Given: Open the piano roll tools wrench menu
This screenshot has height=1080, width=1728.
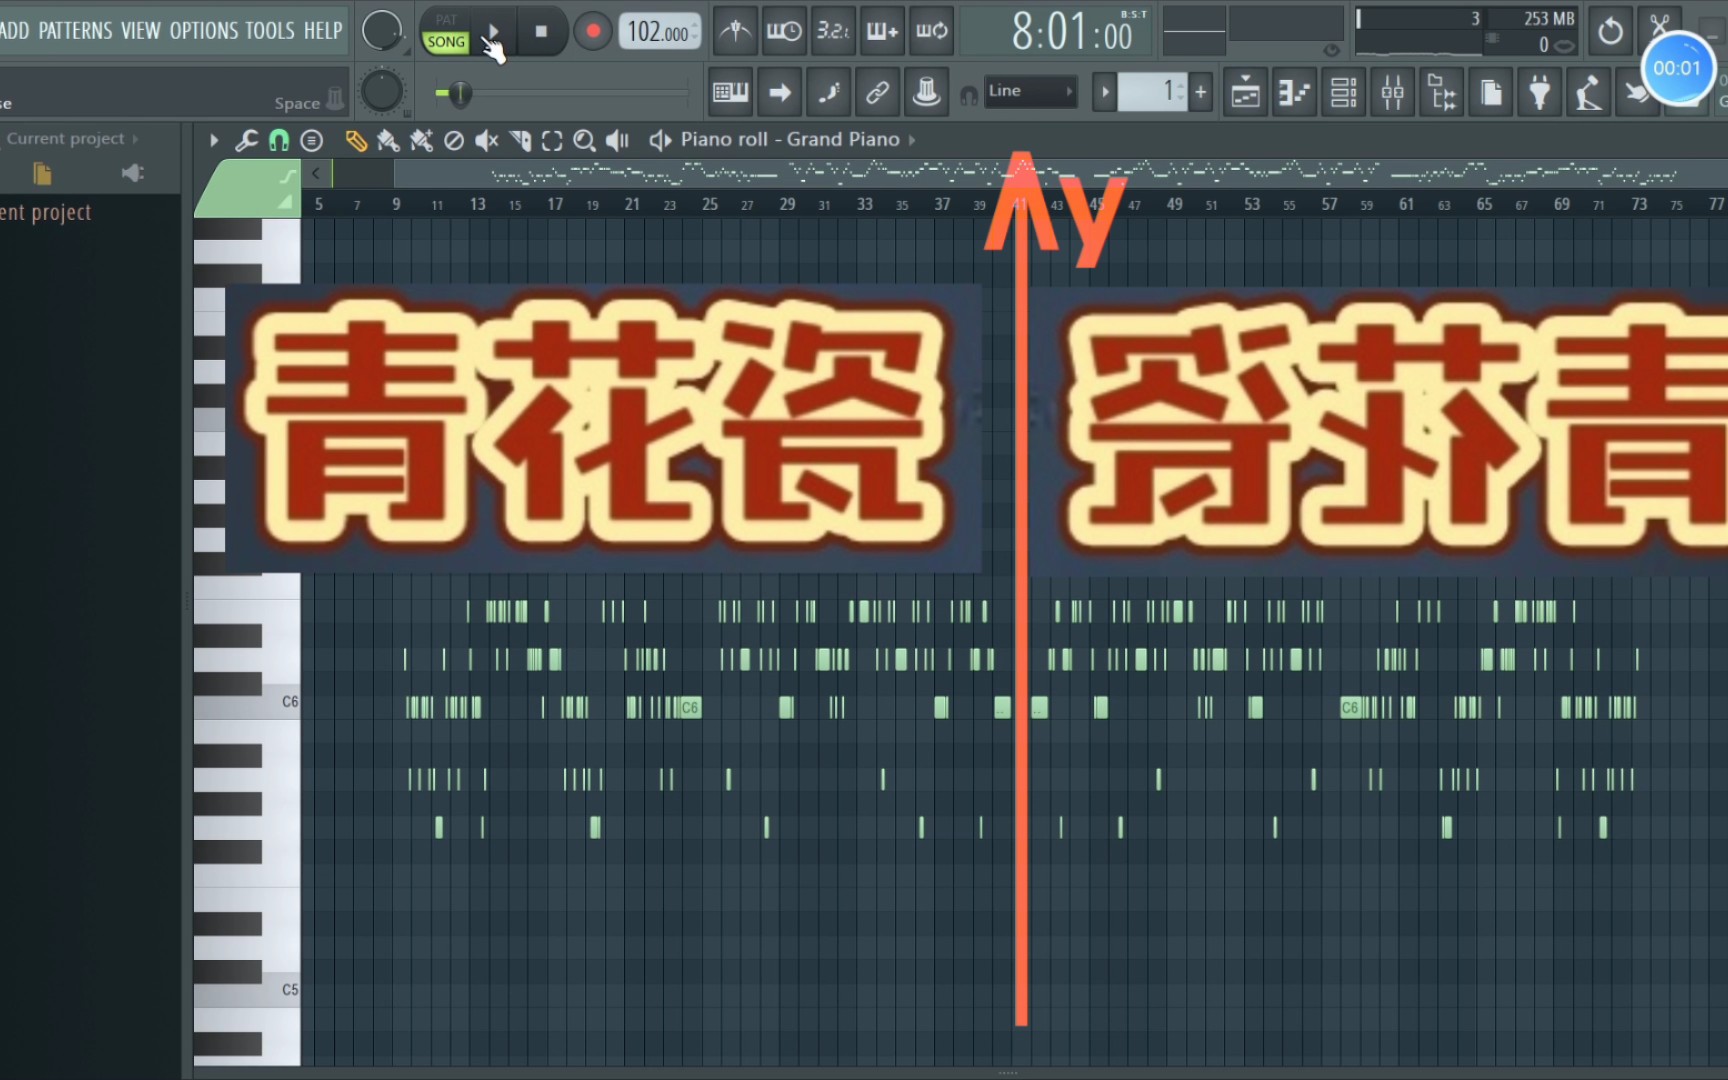Looking at the screenshot, I should click(246, 141).
